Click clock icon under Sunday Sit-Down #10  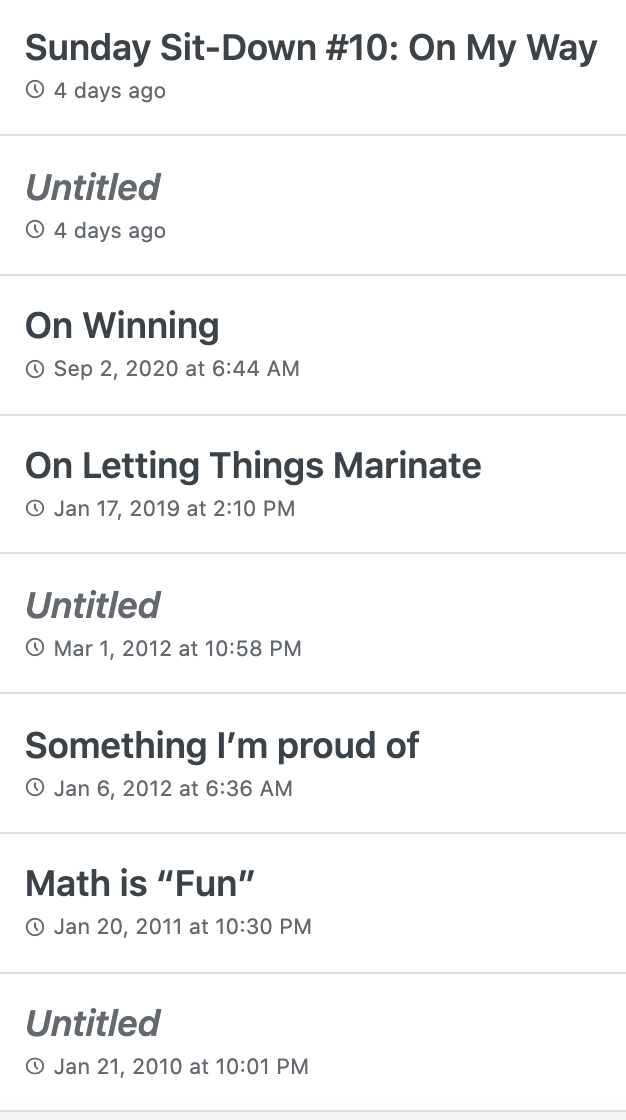[x=35, y=91]
